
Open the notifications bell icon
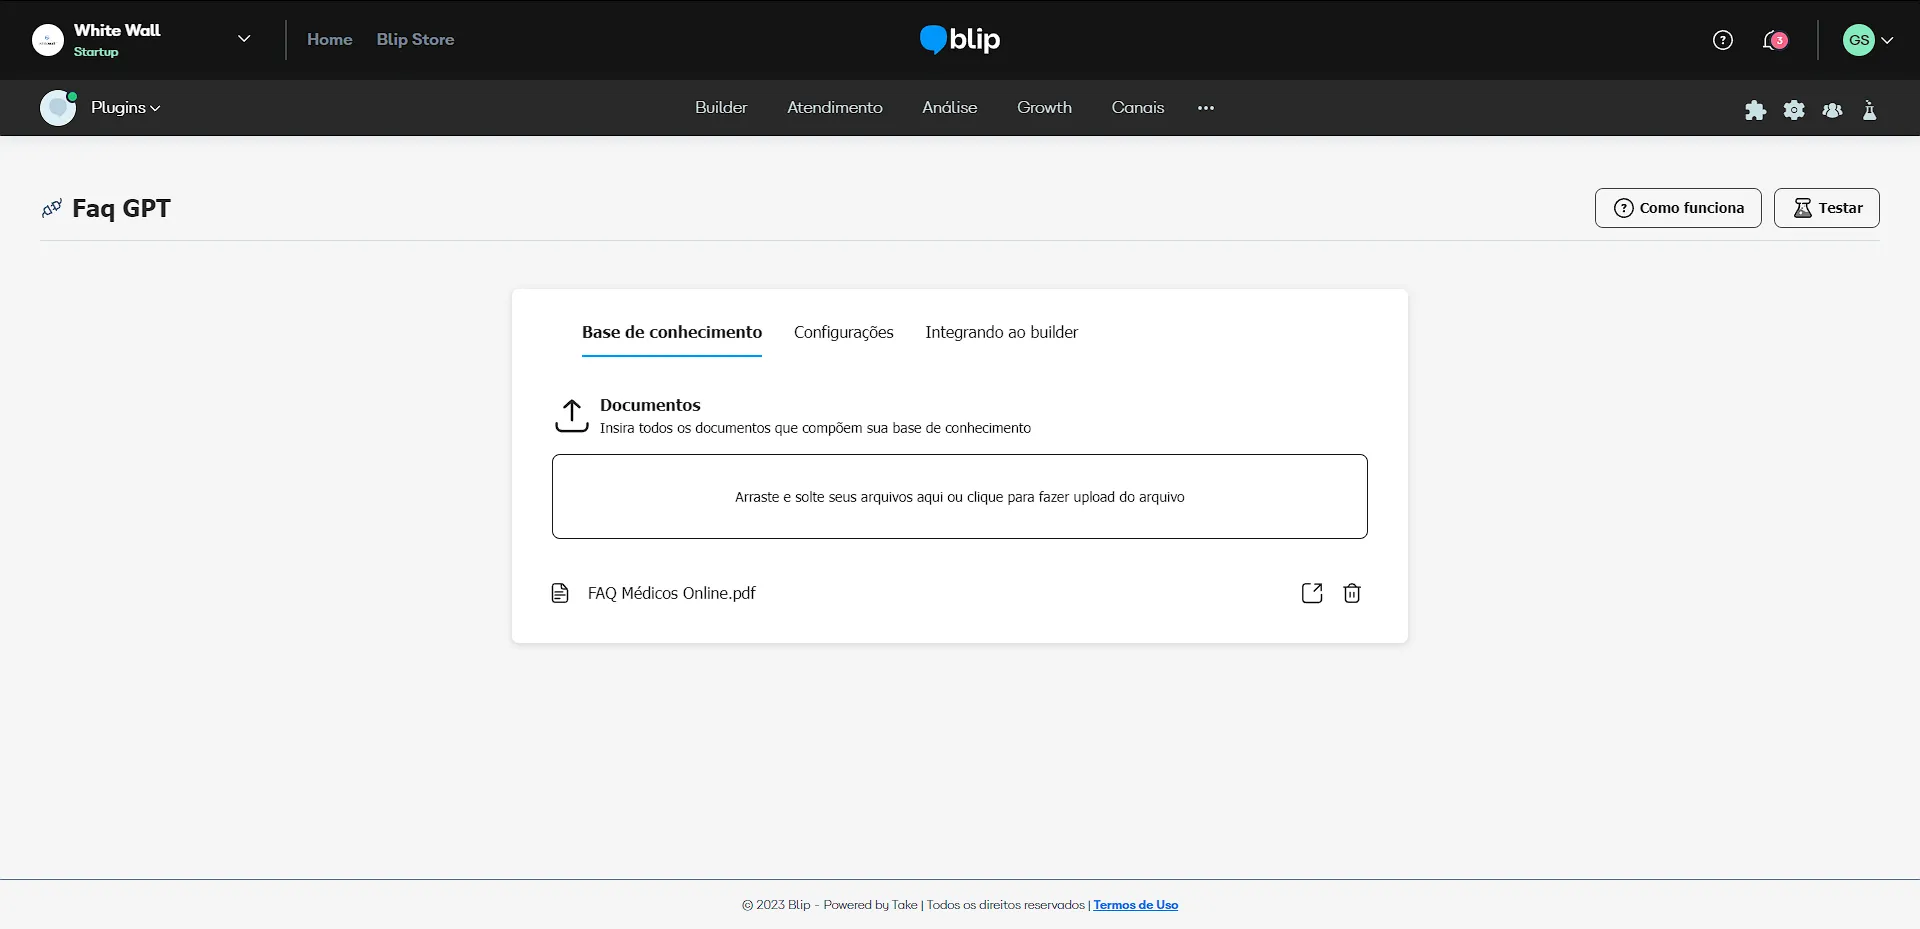[1774, 40]
